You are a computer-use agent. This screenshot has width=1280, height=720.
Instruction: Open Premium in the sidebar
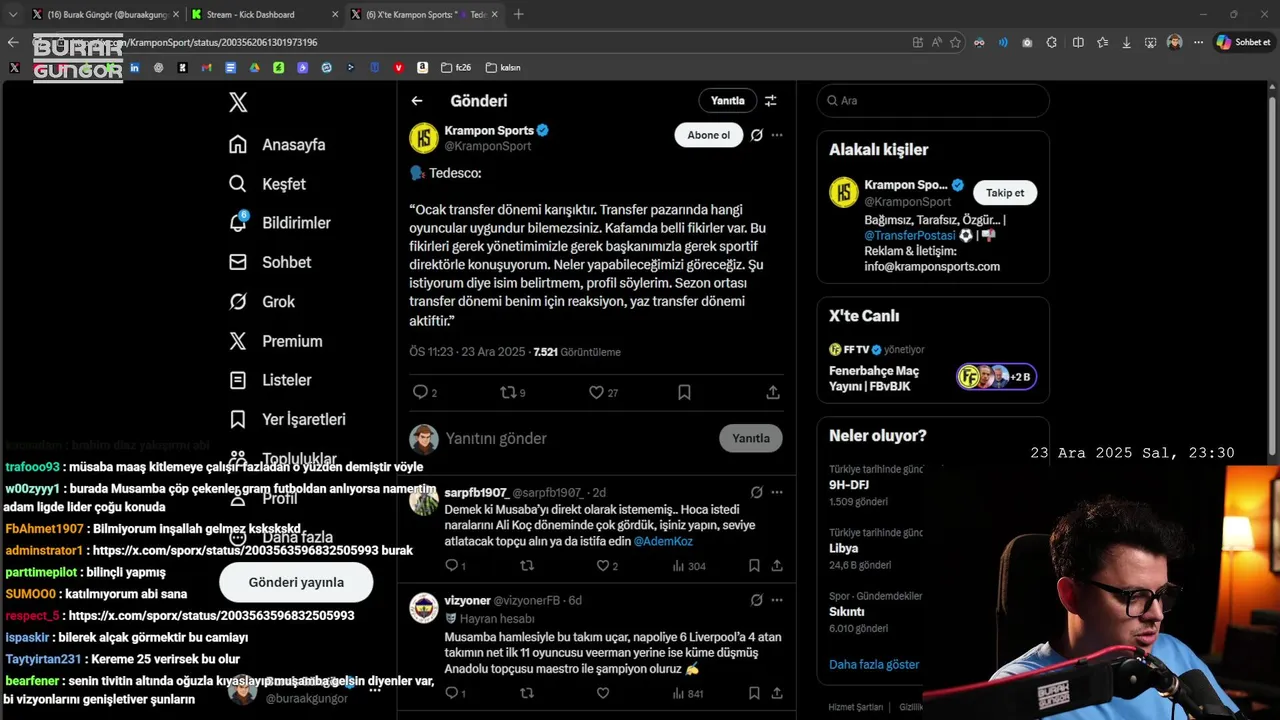click(x=275, y=341)
